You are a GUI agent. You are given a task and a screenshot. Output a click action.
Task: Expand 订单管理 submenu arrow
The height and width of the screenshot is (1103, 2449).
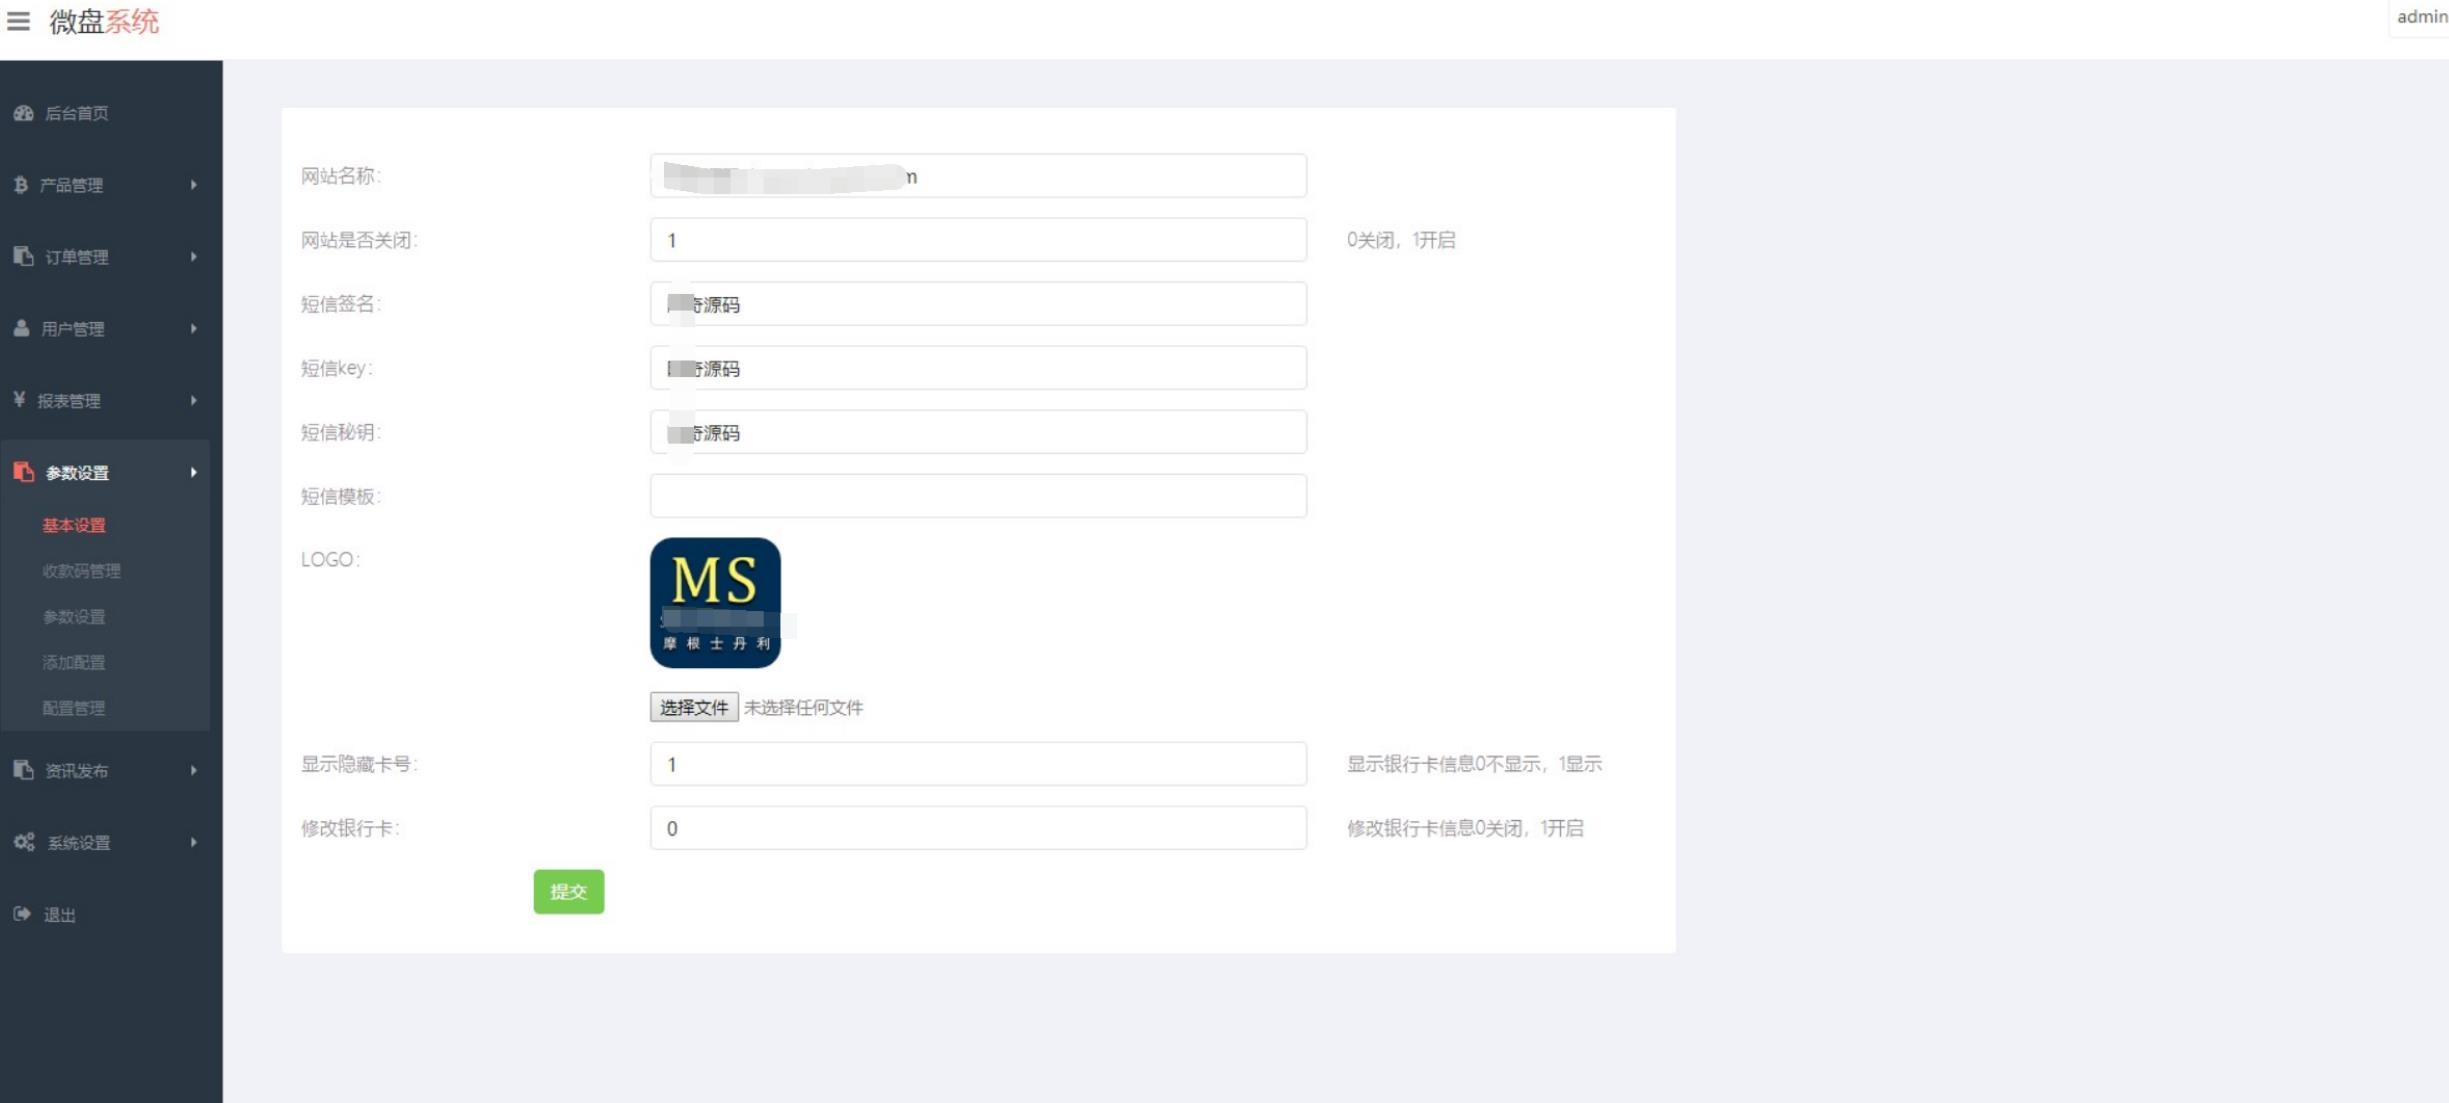tap(194, 257)
